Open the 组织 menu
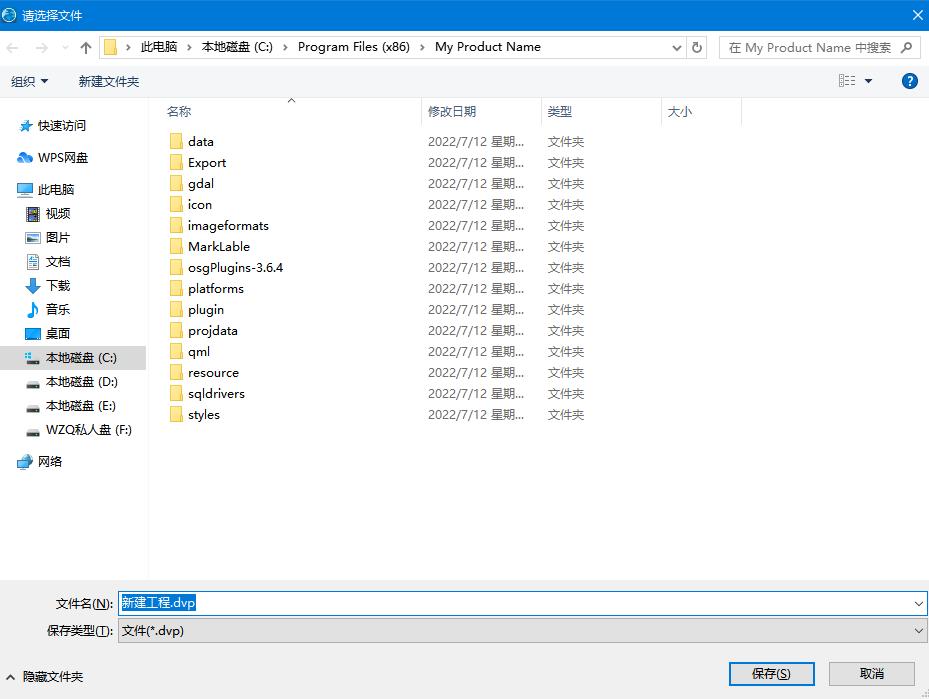Screen dimensions: 929x699 click(x=29, y=82)
